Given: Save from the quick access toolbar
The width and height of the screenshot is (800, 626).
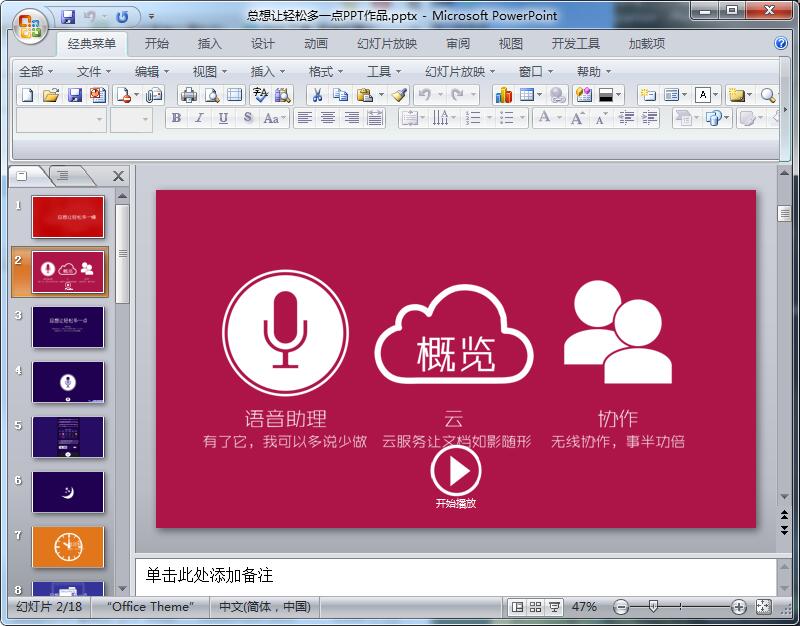Looking at the screenshot, I should click(x=68, y=17).
